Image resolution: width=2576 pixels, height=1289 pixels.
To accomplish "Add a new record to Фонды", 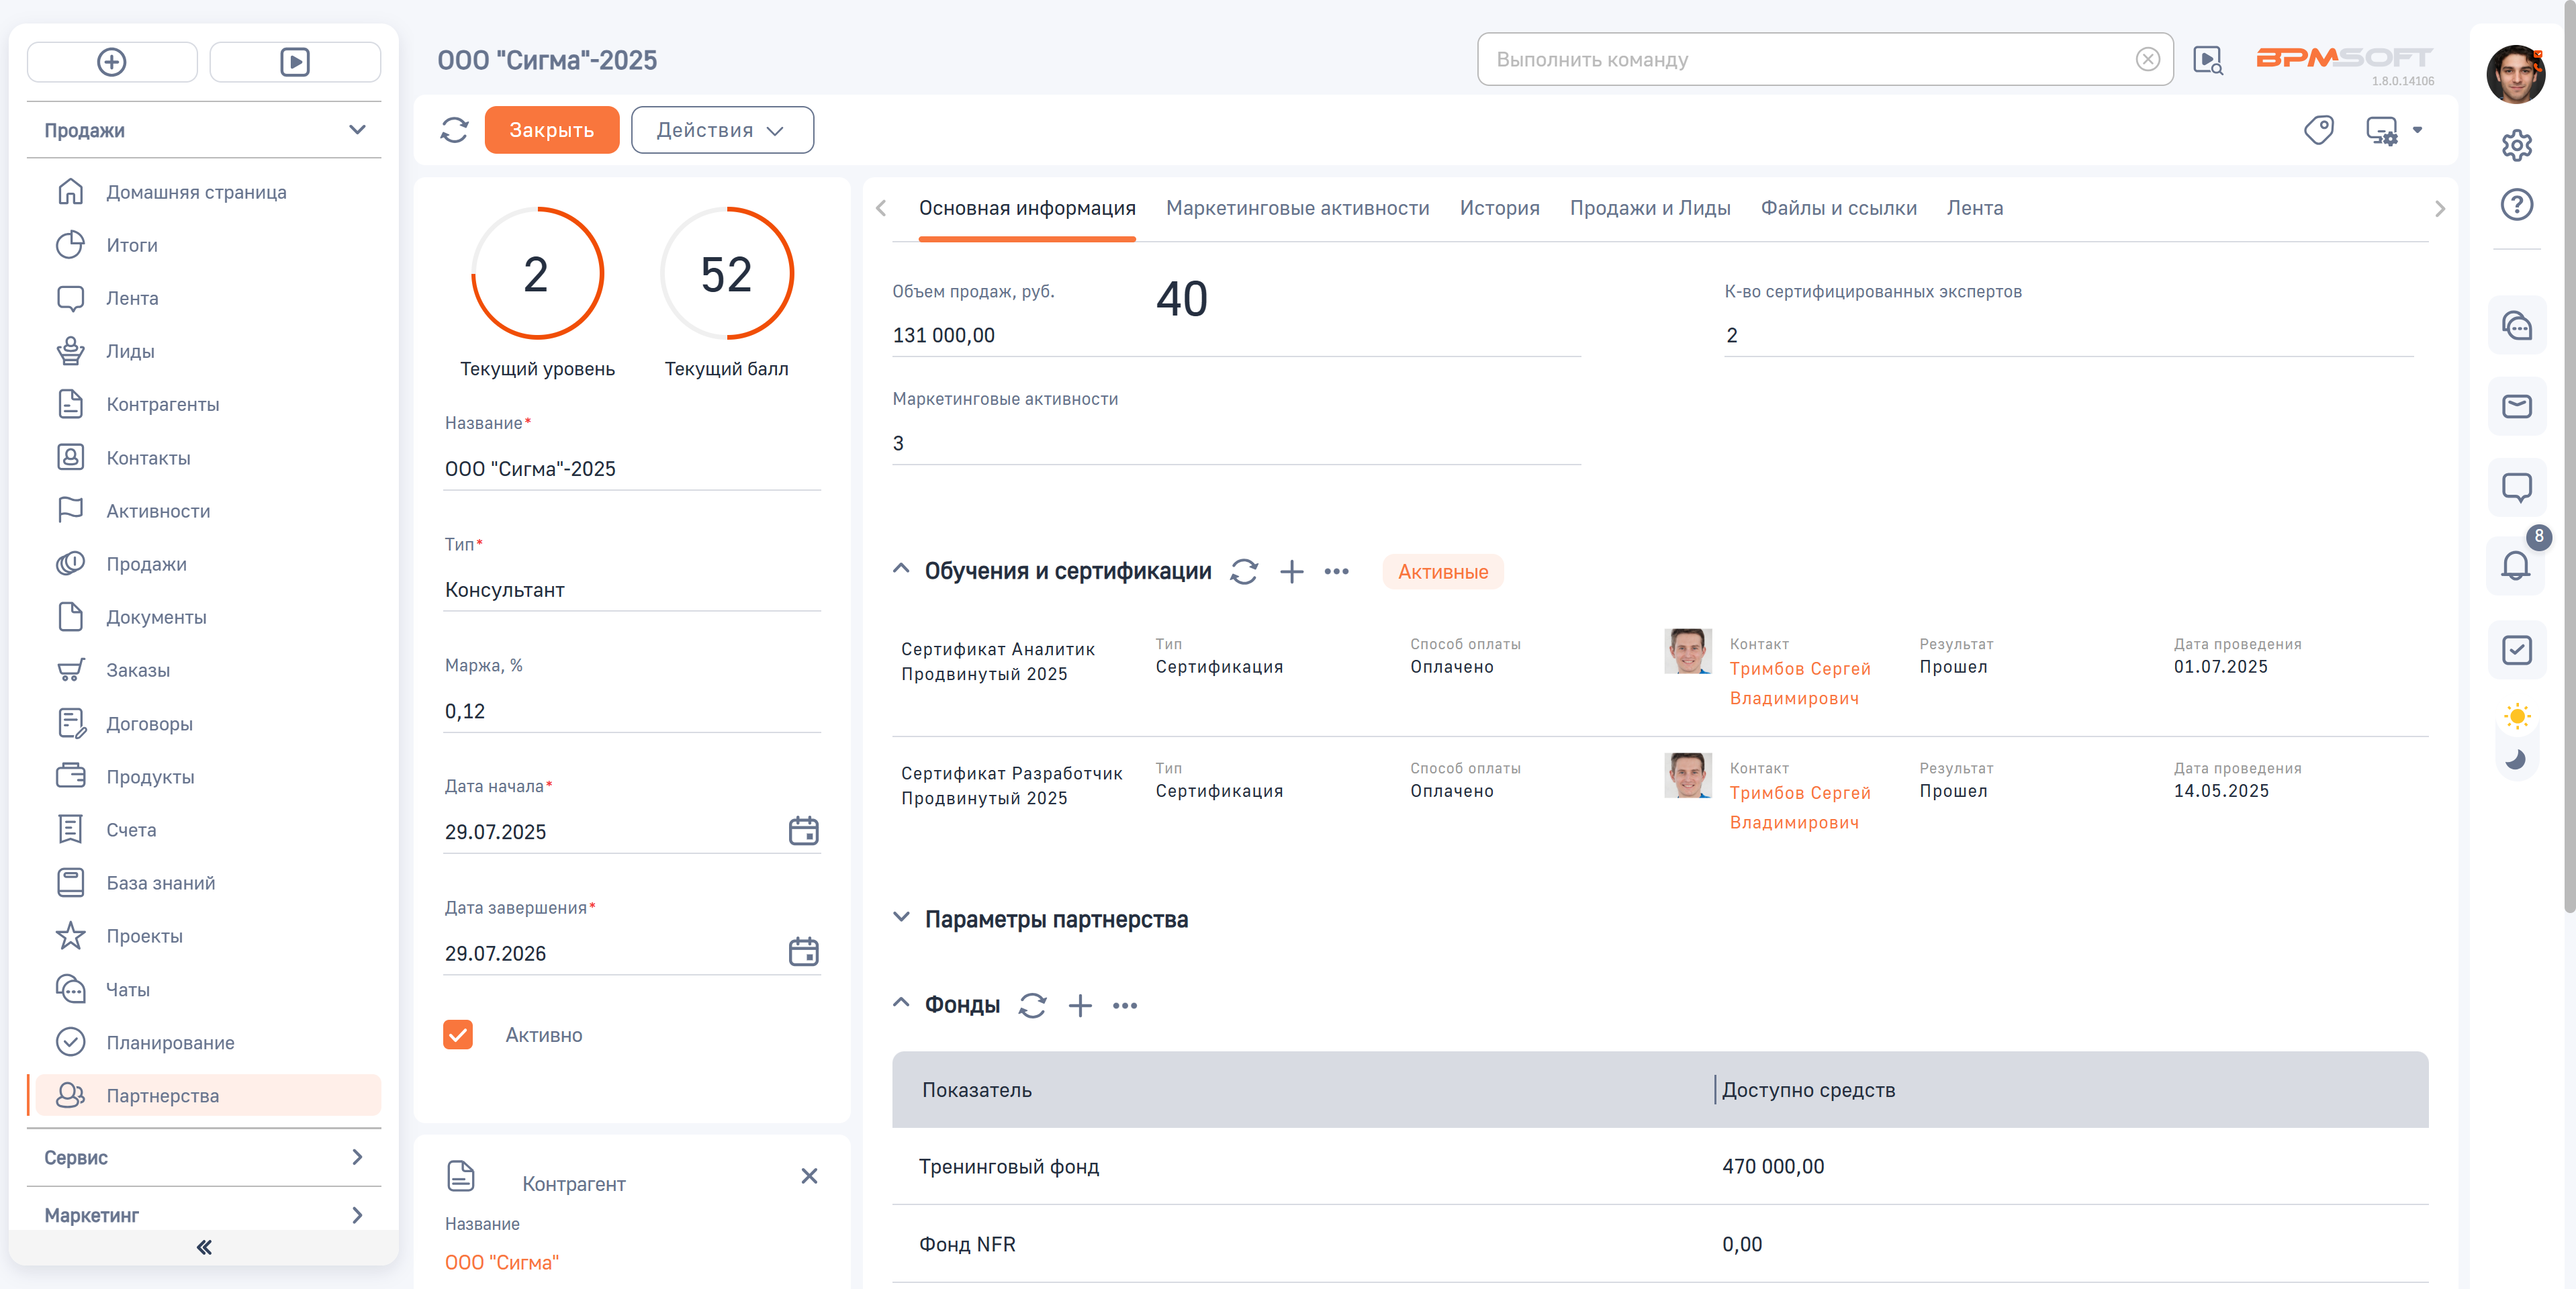I will point(1080,1005).
